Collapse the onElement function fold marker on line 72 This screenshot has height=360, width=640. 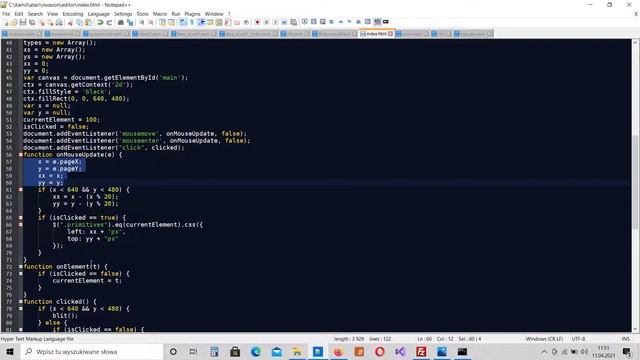21,267
